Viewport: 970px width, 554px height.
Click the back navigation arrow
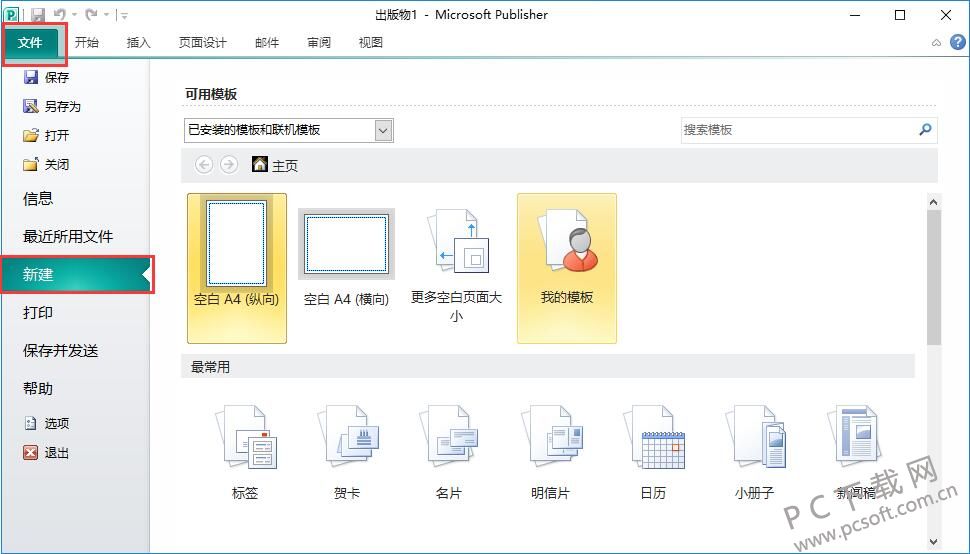(204, 164)
